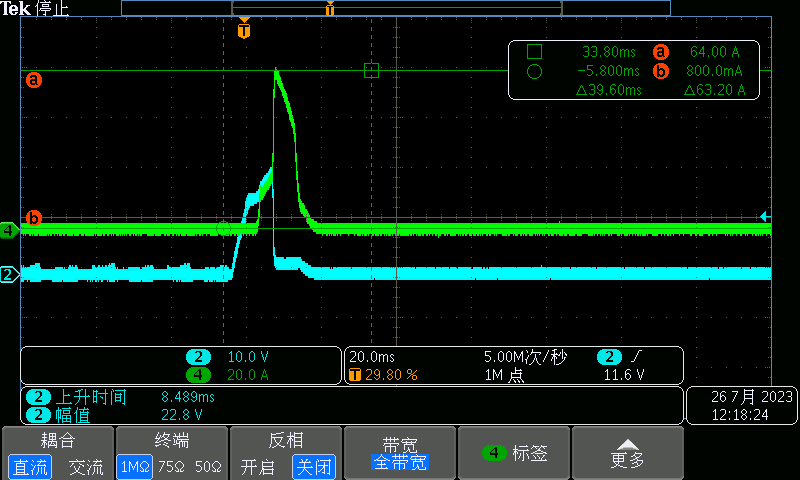Switch coupling to 交流 AC
The height and width of the screenshot is (480, 800).
pos(85,467)
